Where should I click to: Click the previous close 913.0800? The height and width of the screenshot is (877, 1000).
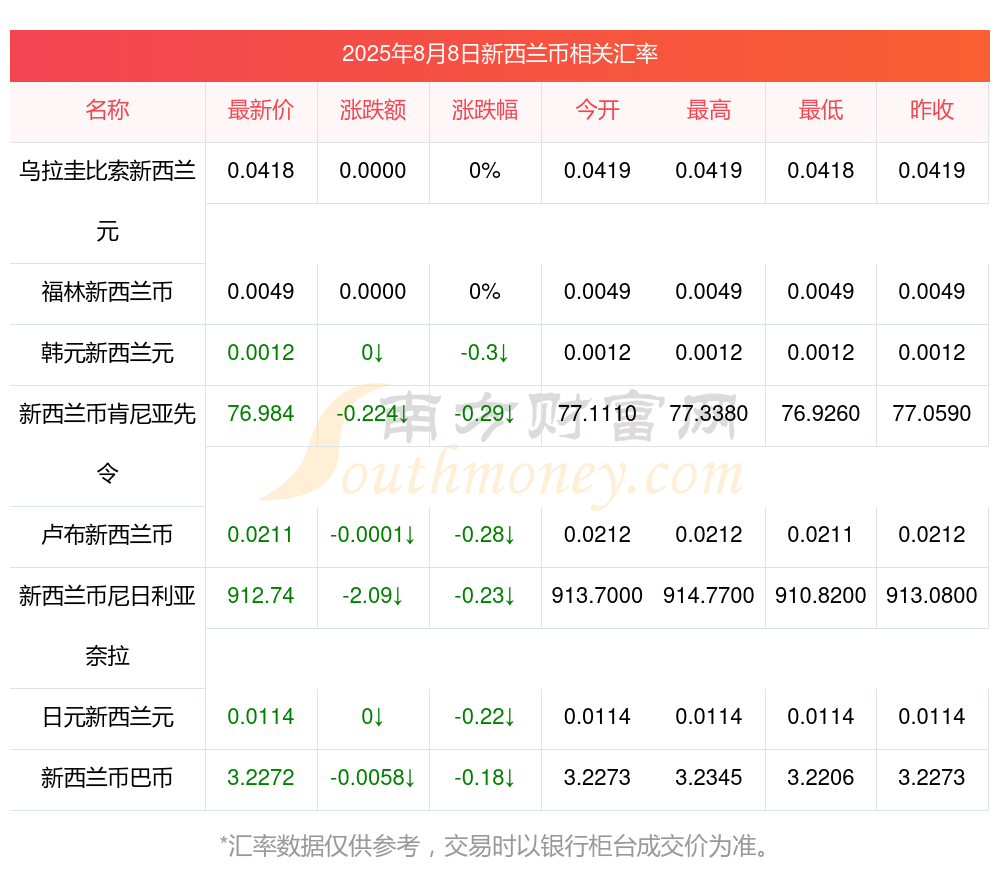932,595
